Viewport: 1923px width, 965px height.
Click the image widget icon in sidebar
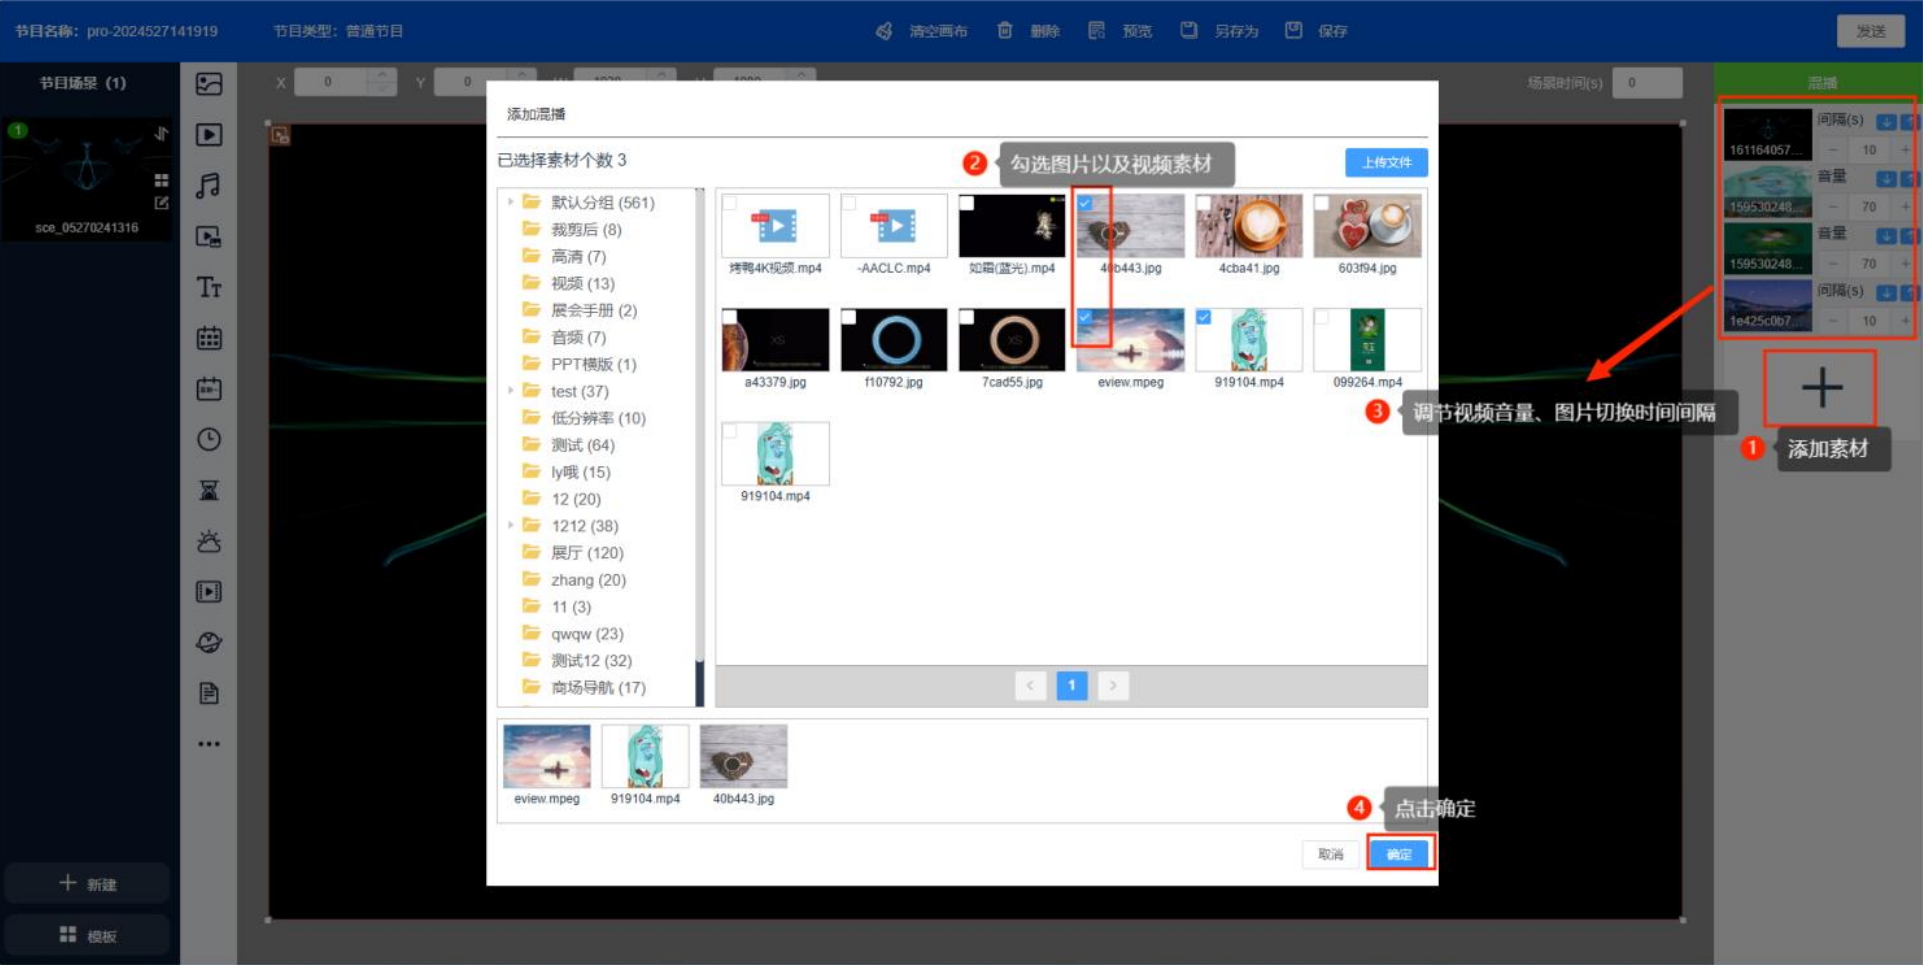(x=209, y=84)
